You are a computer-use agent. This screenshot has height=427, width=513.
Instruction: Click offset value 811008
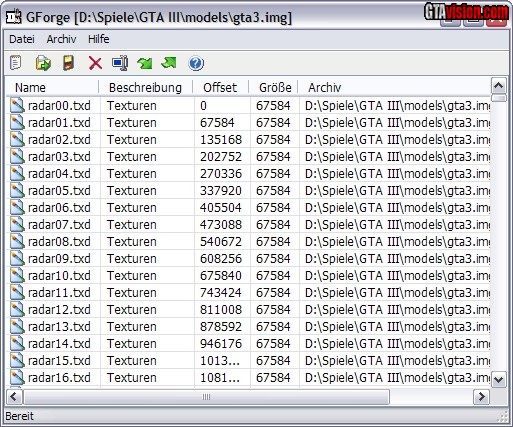click(x=221, y=310)
